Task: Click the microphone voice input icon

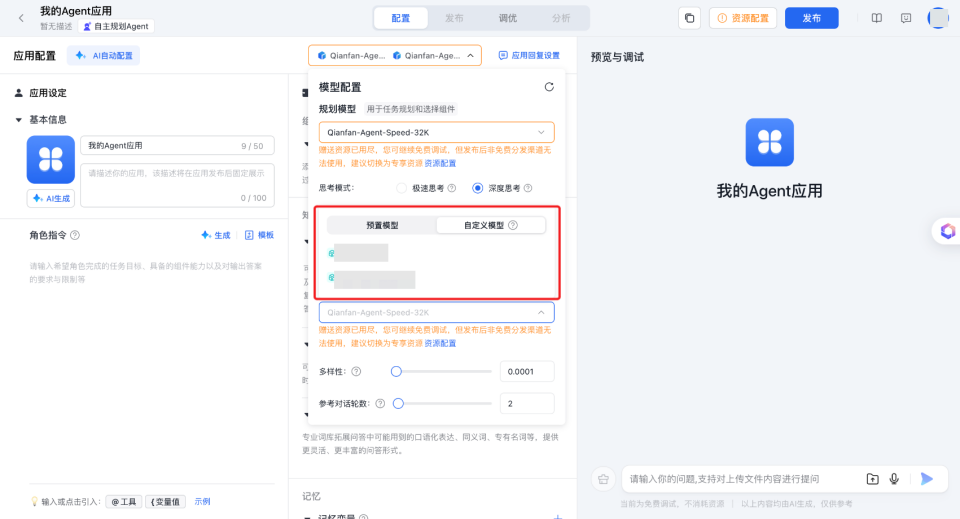Action: (x=894, y=479)
